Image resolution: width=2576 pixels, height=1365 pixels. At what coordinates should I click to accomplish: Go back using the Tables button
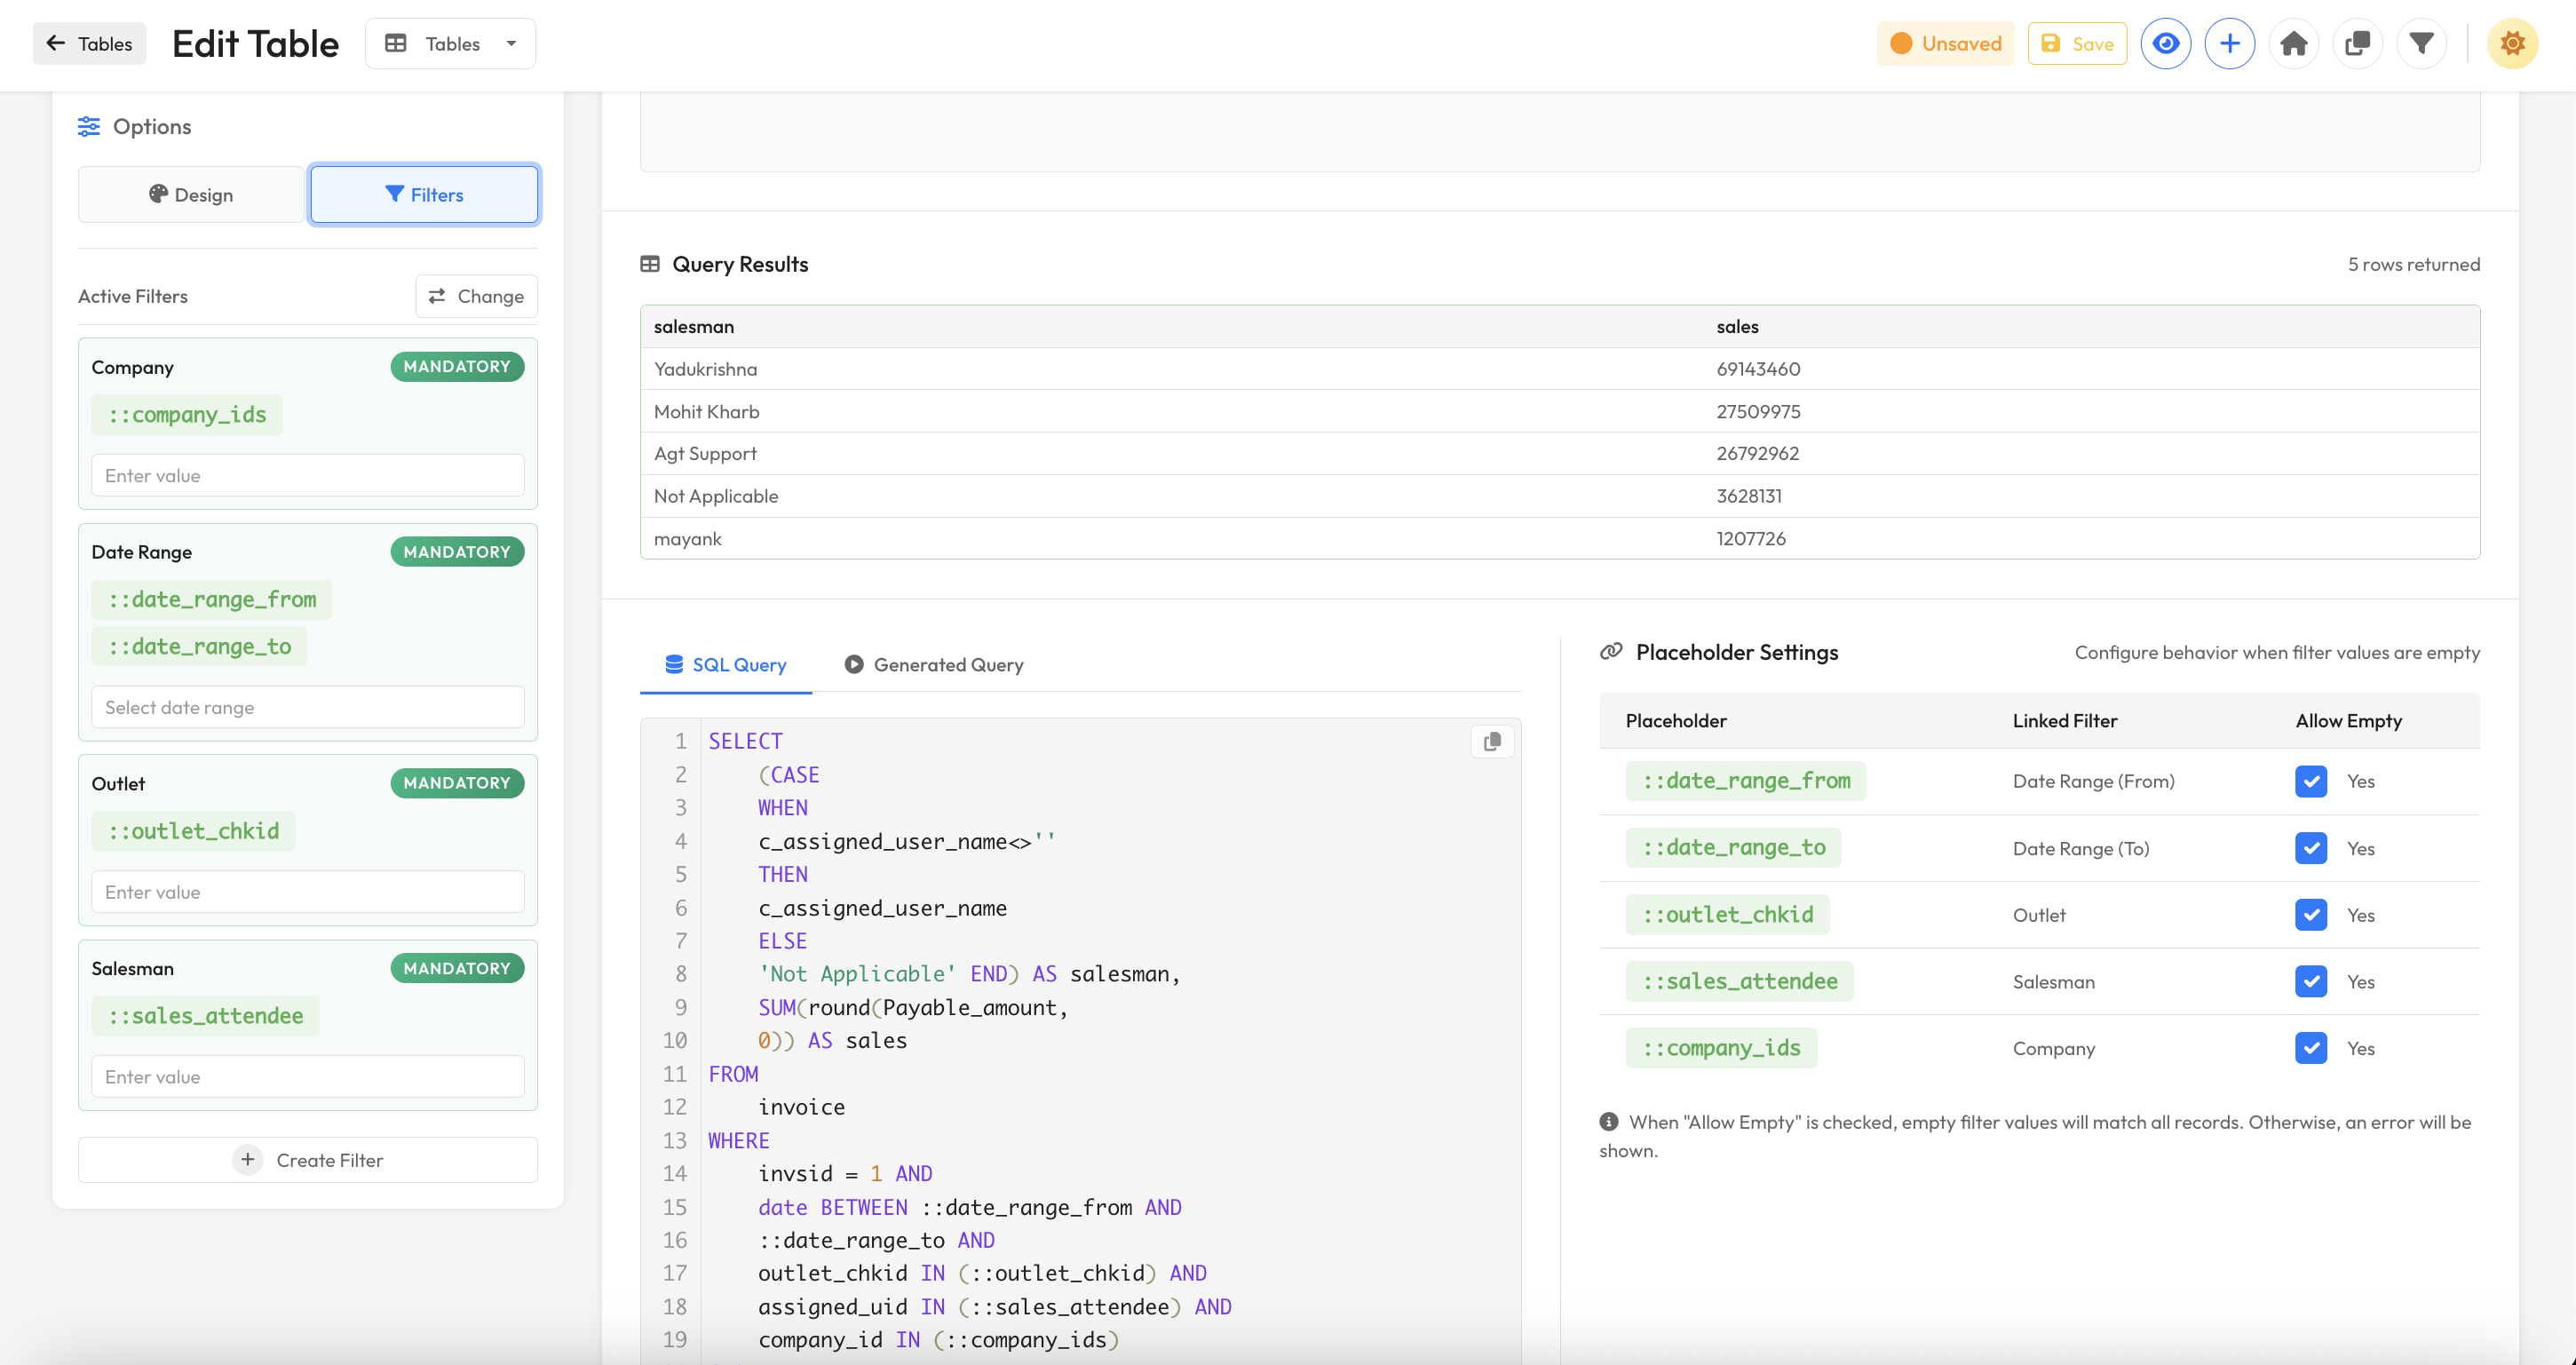[x=89, y=44]
